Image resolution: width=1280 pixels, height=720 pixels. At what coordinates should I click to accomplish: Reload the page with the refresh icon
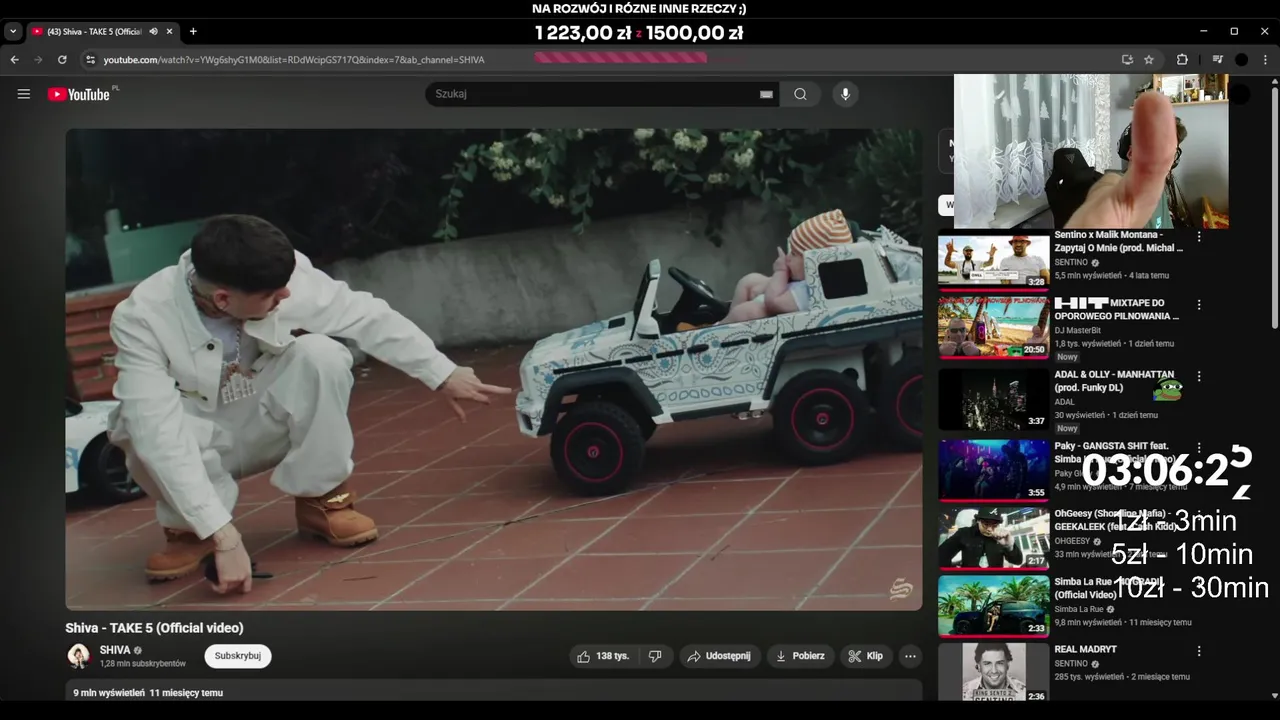pyautogui.click(x=62, y=60)
